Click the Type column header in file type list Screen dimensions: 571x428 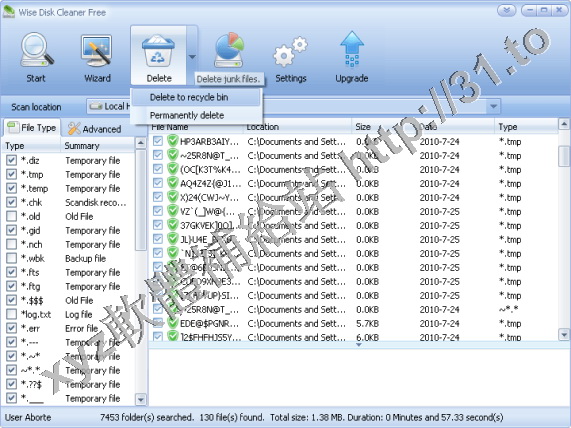[x=31, y=146]
